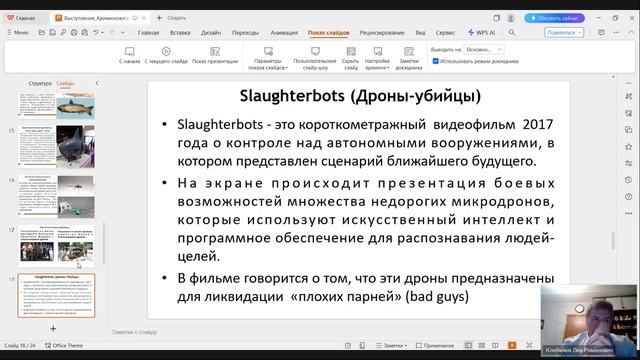
Task: Start slideshow with 'С начала' icon
Action: pos(129,52)
